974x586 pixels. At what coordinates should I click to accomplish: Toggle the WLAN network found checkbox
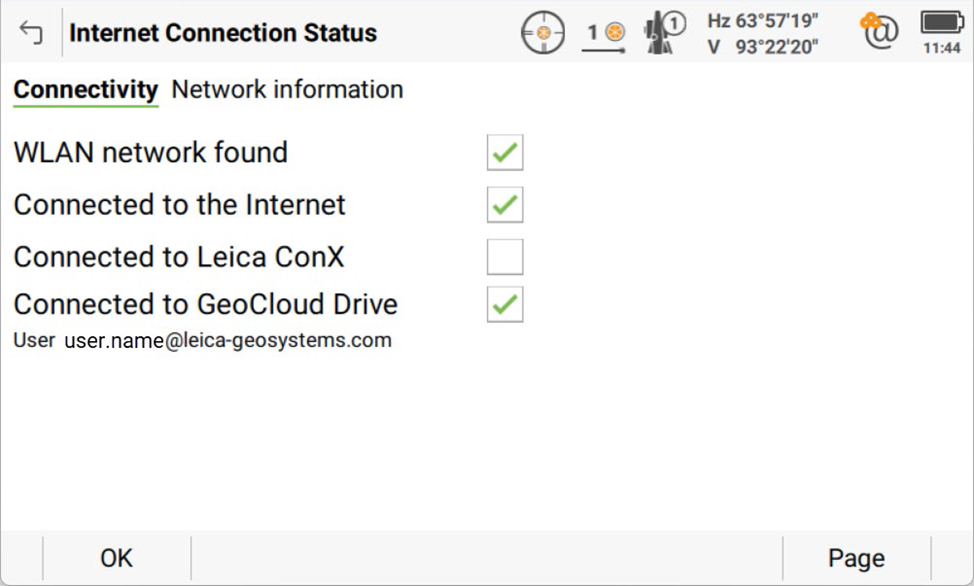tap(505, 153)
